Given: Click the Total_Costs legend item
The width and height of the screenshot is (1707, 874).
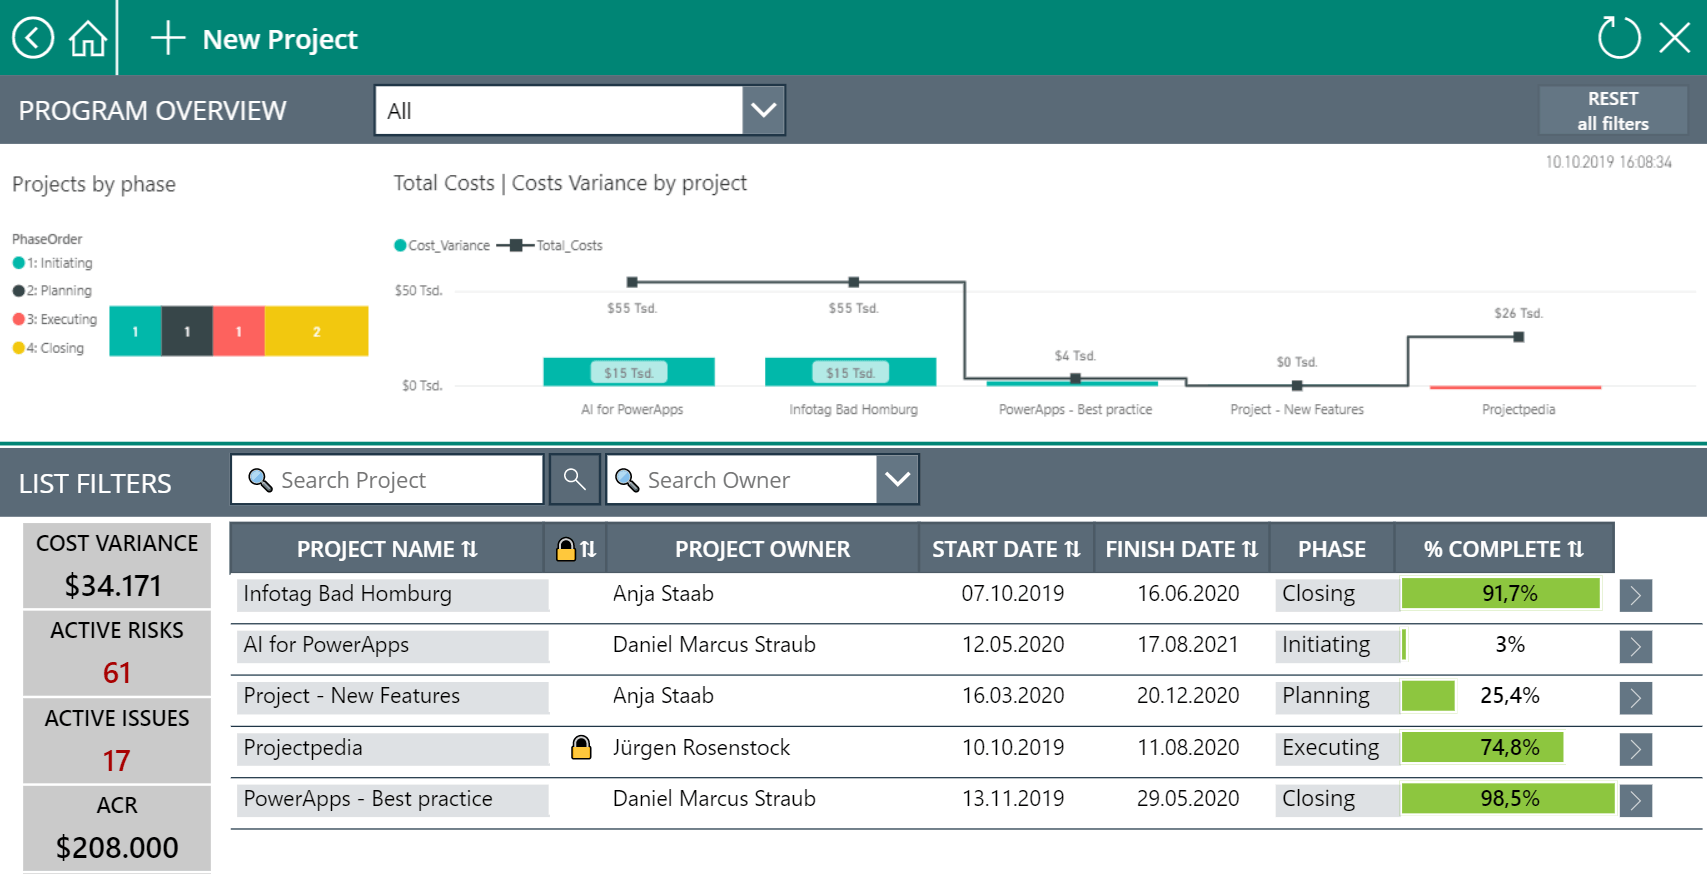Looking at the screenshot, I should (x=551, y=245).
